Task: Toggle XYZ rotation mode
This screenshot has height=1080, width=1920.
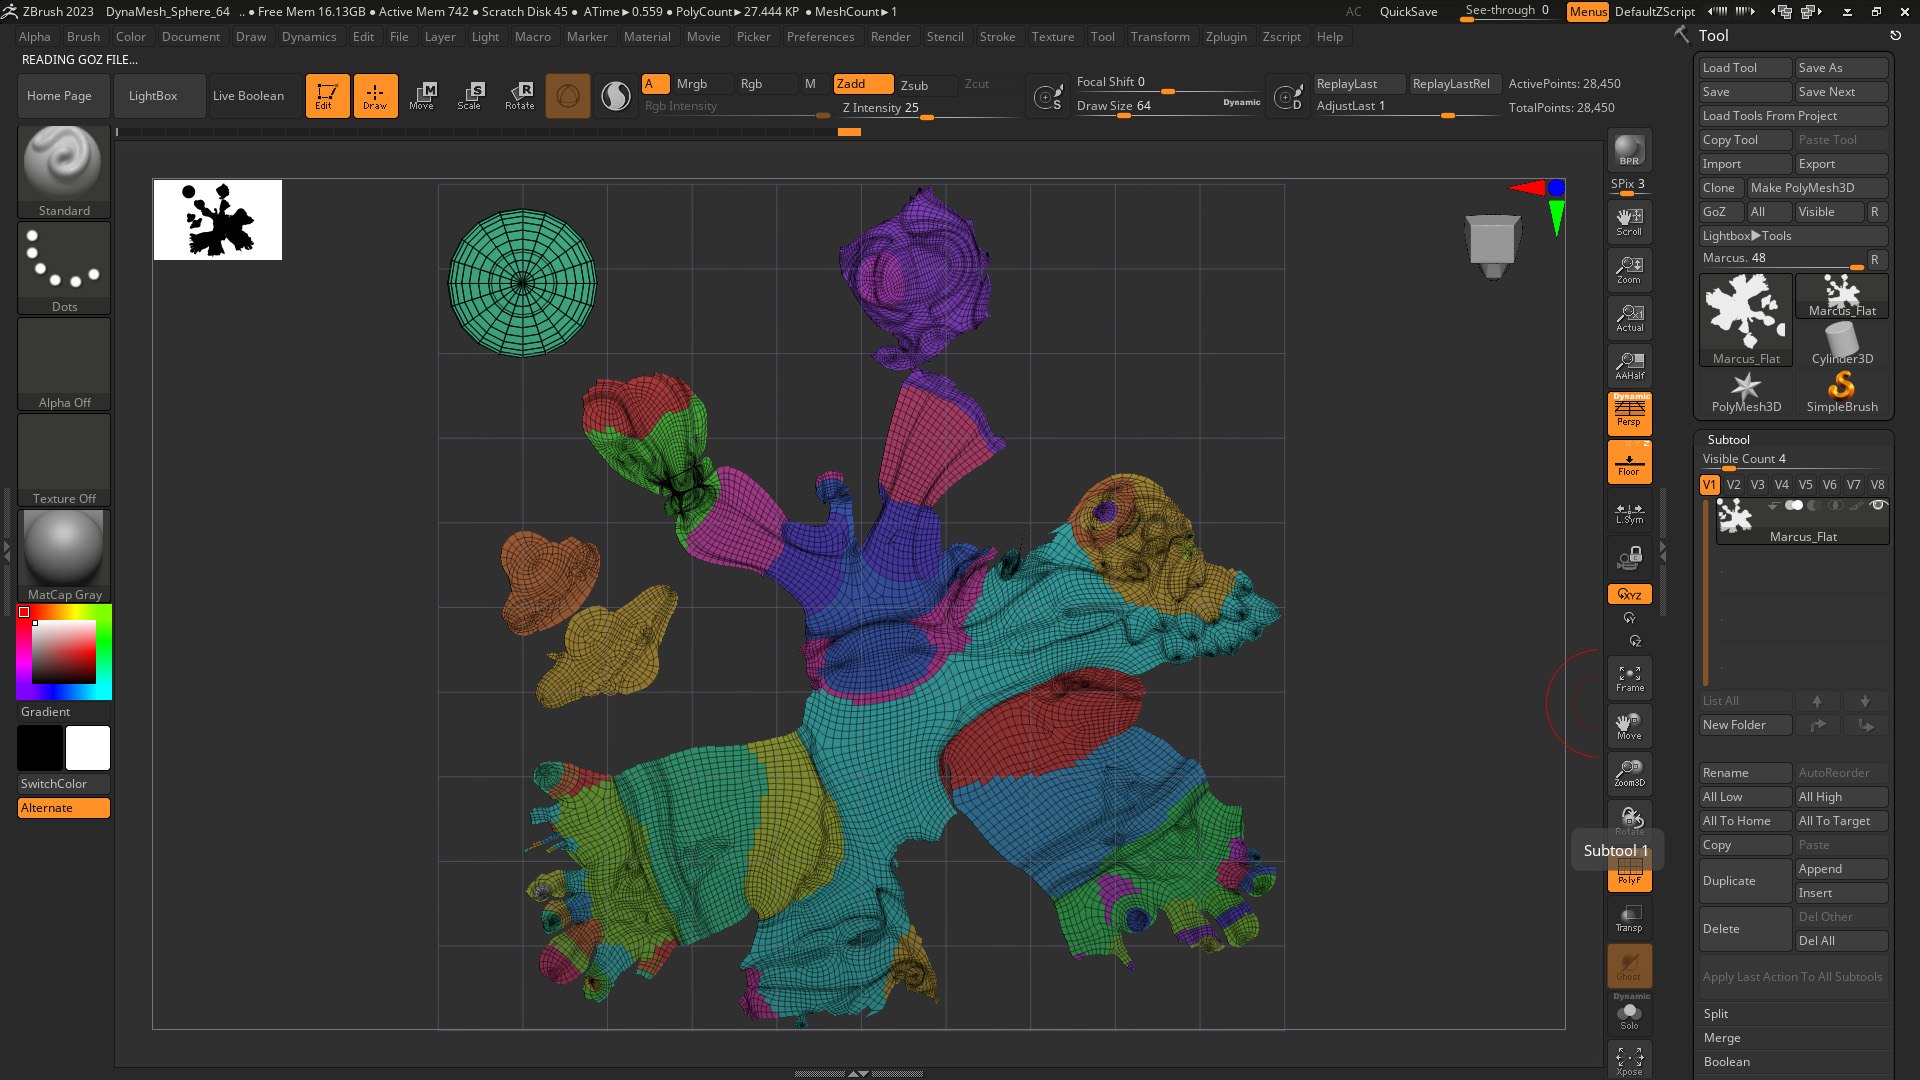Action: (1629, 594)
